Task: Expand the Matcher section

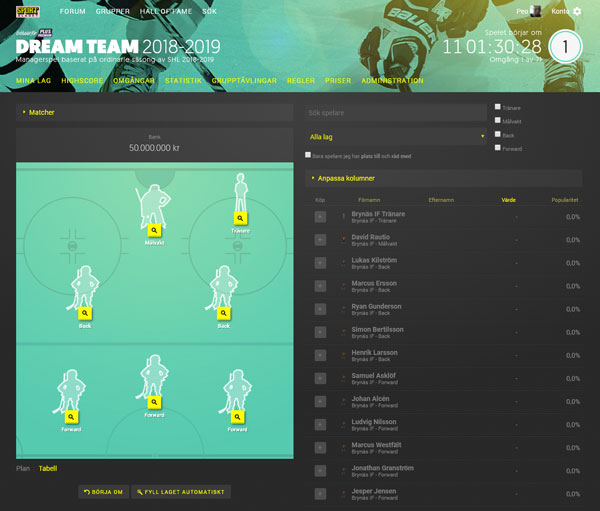Action: [x=155, y=112]
